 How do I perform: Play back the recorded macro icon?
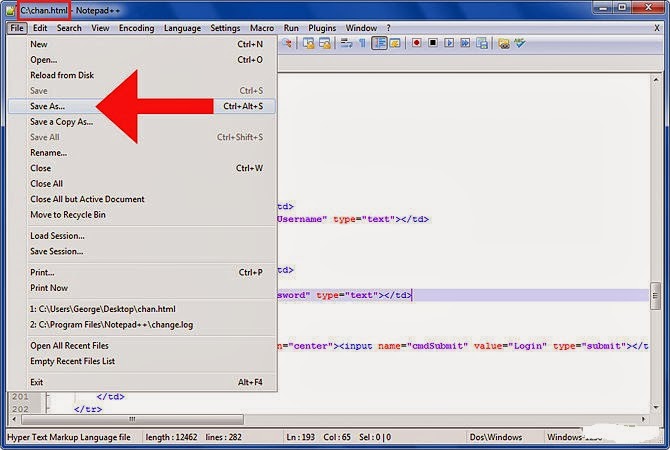click(x=449, y=43)
